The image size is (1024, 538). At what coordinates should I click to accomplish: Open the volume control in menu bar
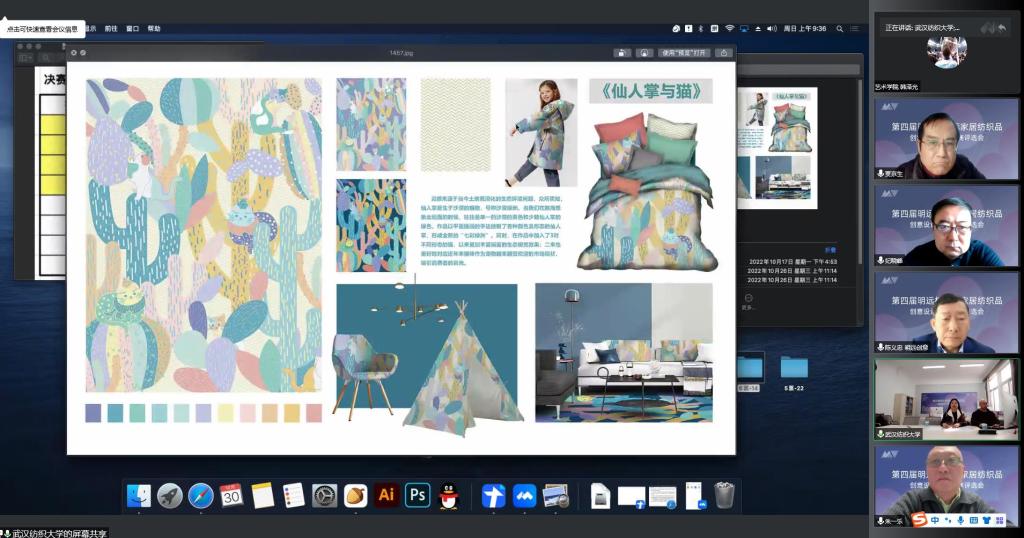point(770,29)
